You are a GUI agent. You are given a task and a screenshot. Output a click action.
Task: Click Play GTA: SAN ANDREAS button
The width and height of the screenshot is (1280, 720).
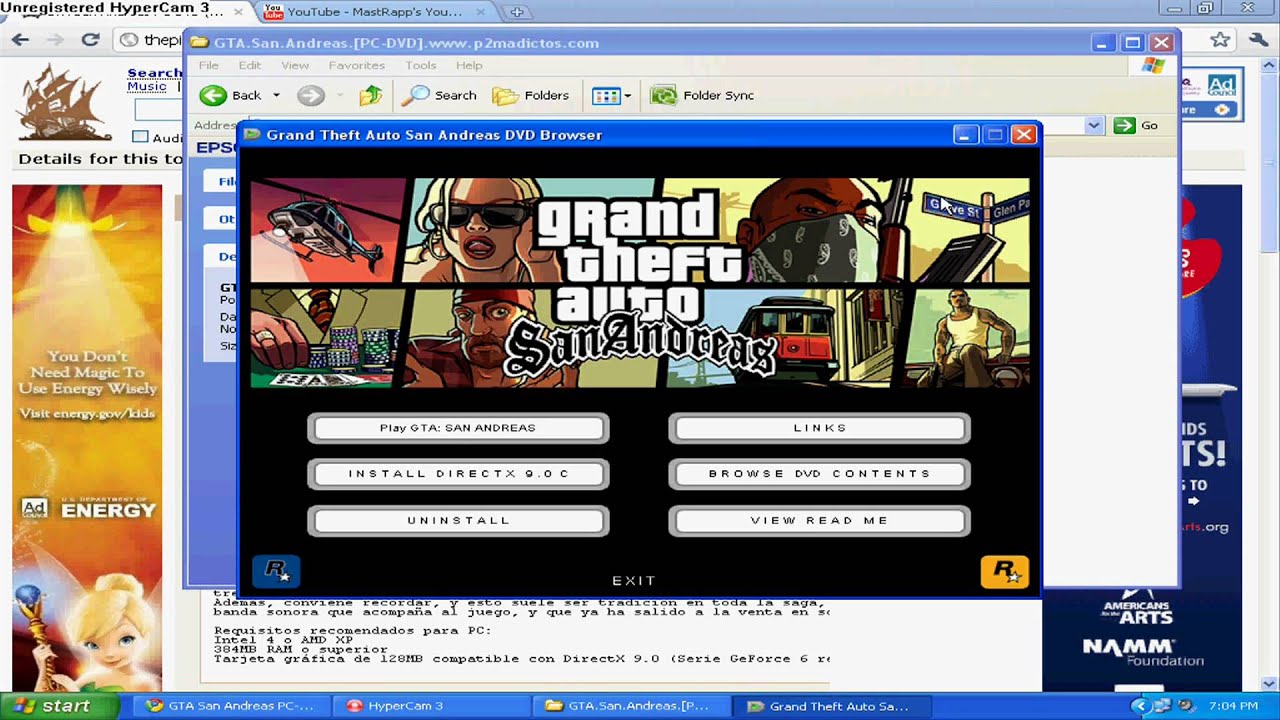click(x=458, y=428)
